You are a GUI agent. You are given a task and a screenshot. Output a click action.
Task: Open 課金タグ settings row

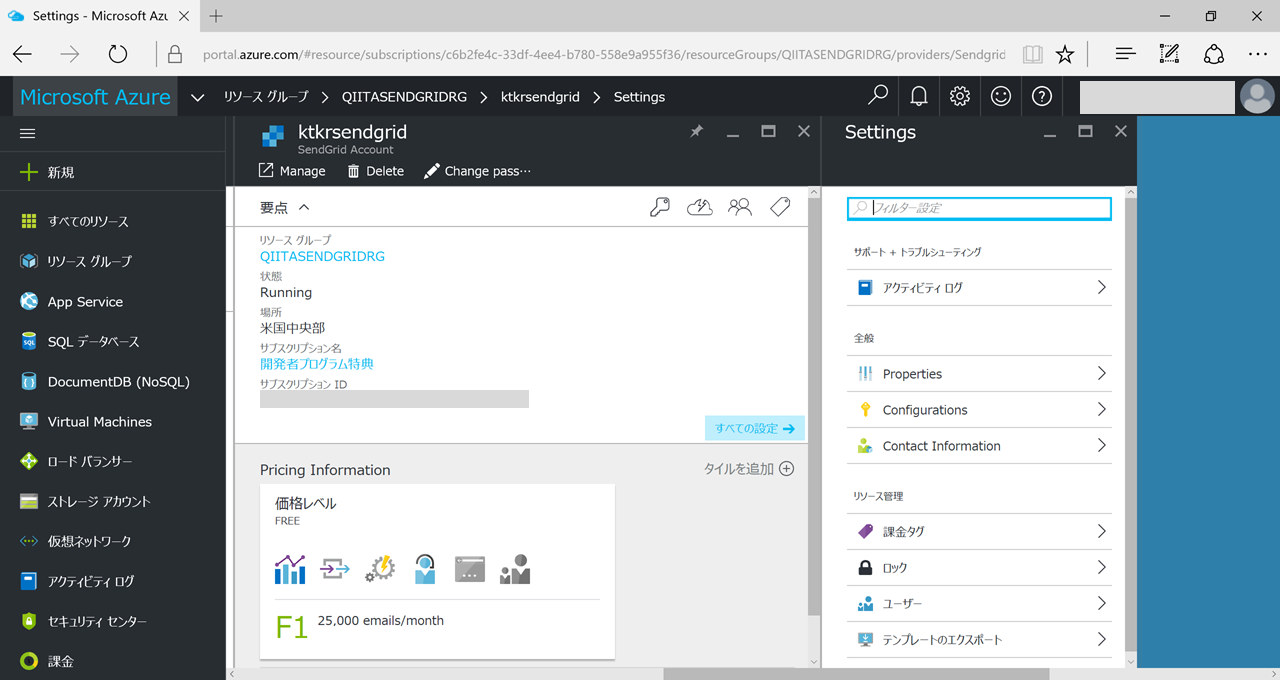tap(979, 532)
